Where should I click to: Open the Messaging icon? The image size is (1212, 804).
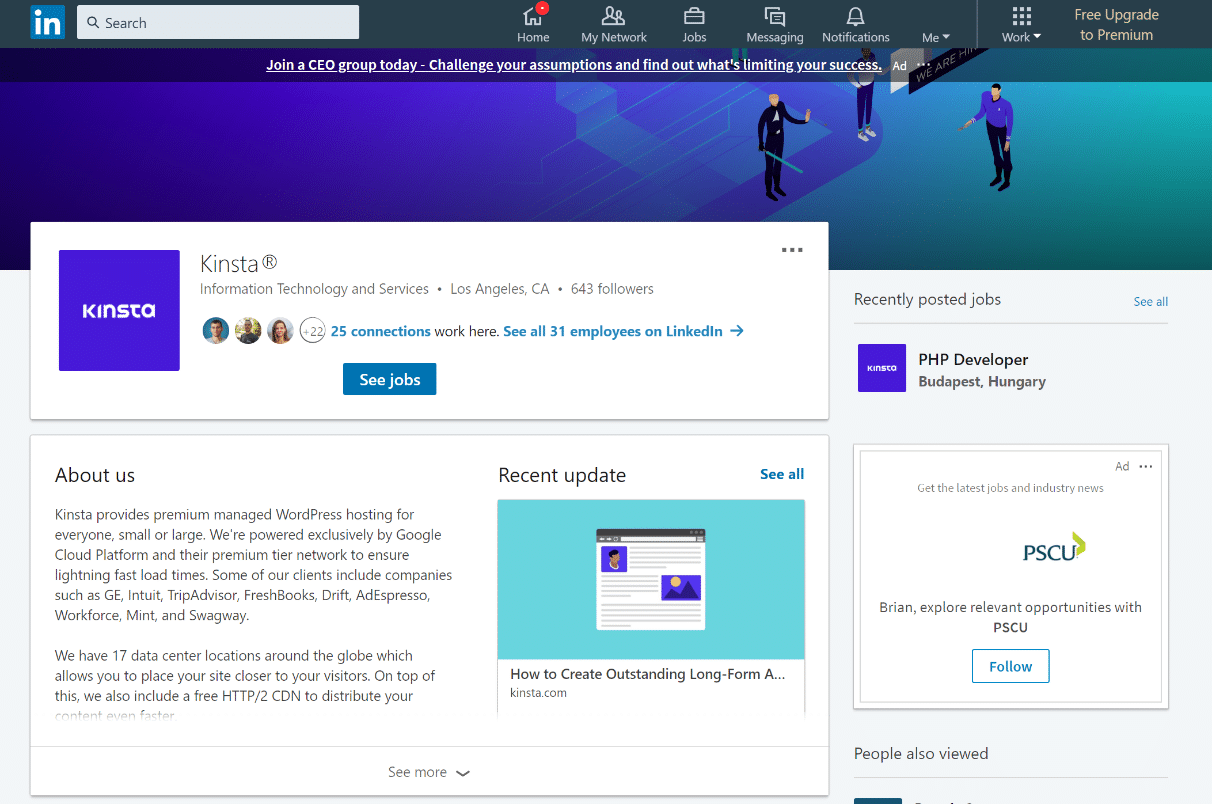coord(774,16)
